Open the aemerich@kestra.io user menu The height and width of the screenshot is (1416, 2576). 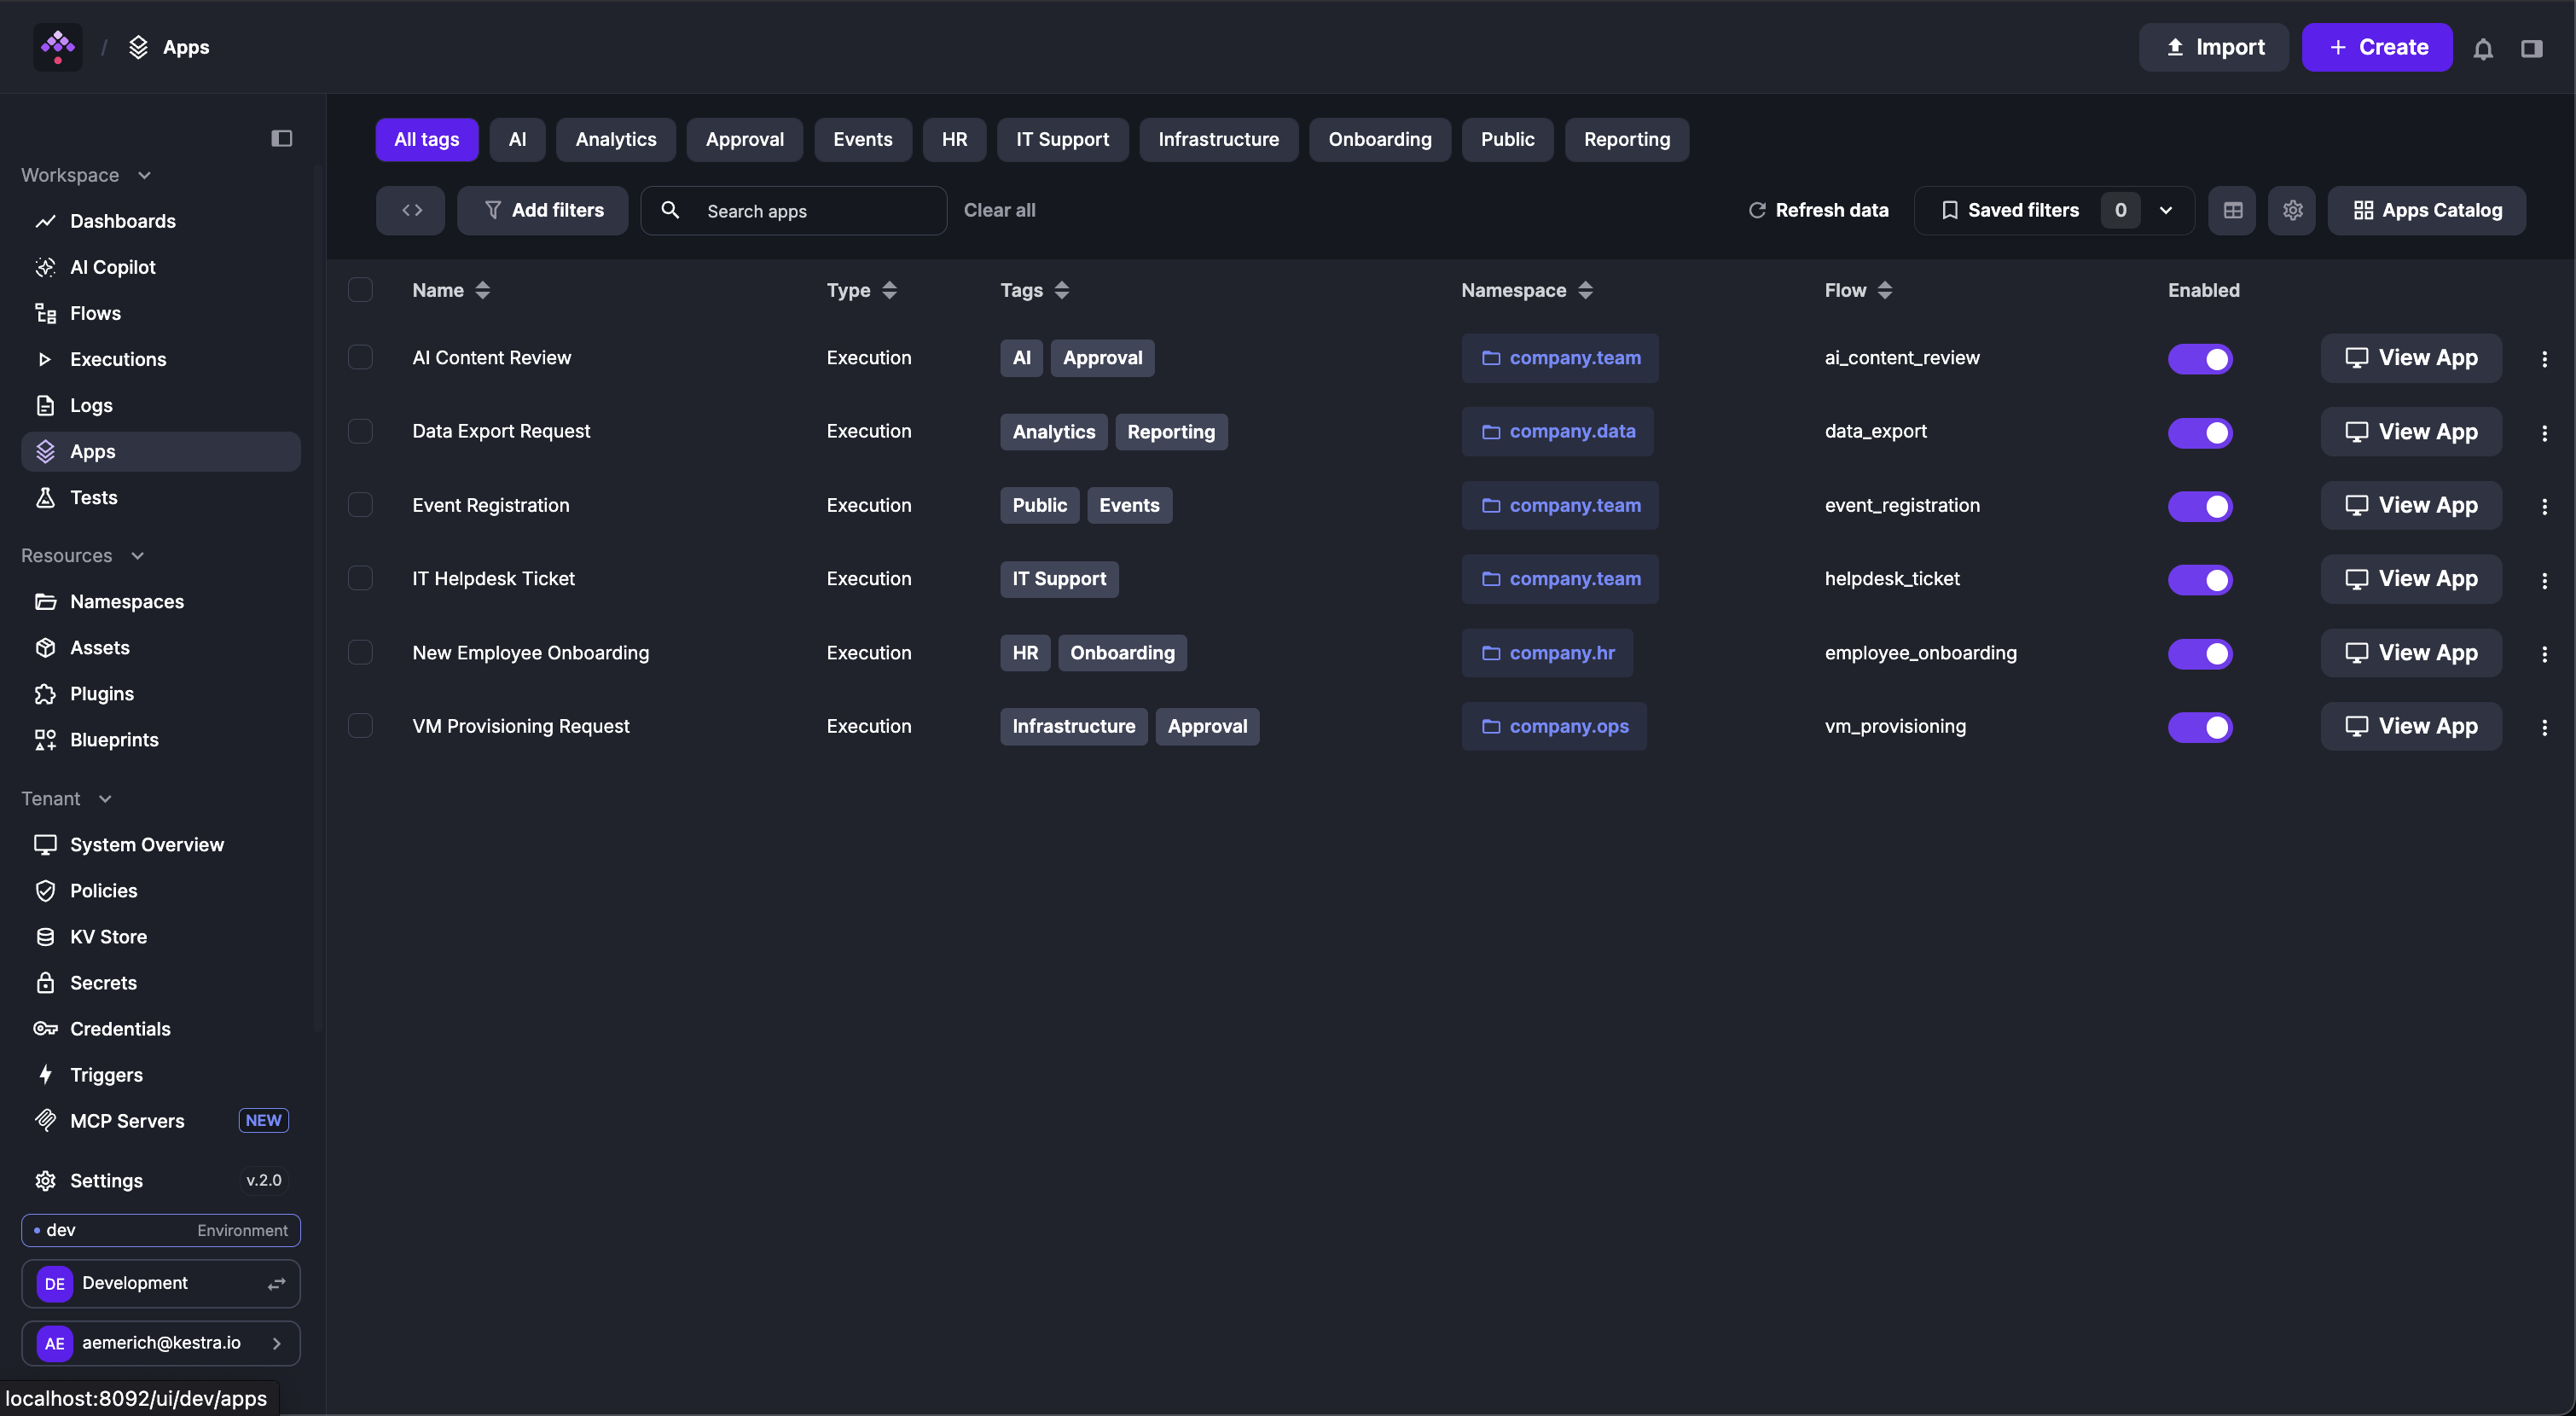point(160,1343)
